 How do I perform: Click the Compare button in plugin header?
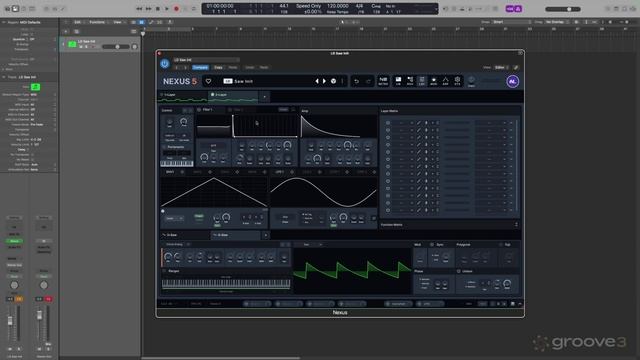pyautogui.click(x=200, y=67)
